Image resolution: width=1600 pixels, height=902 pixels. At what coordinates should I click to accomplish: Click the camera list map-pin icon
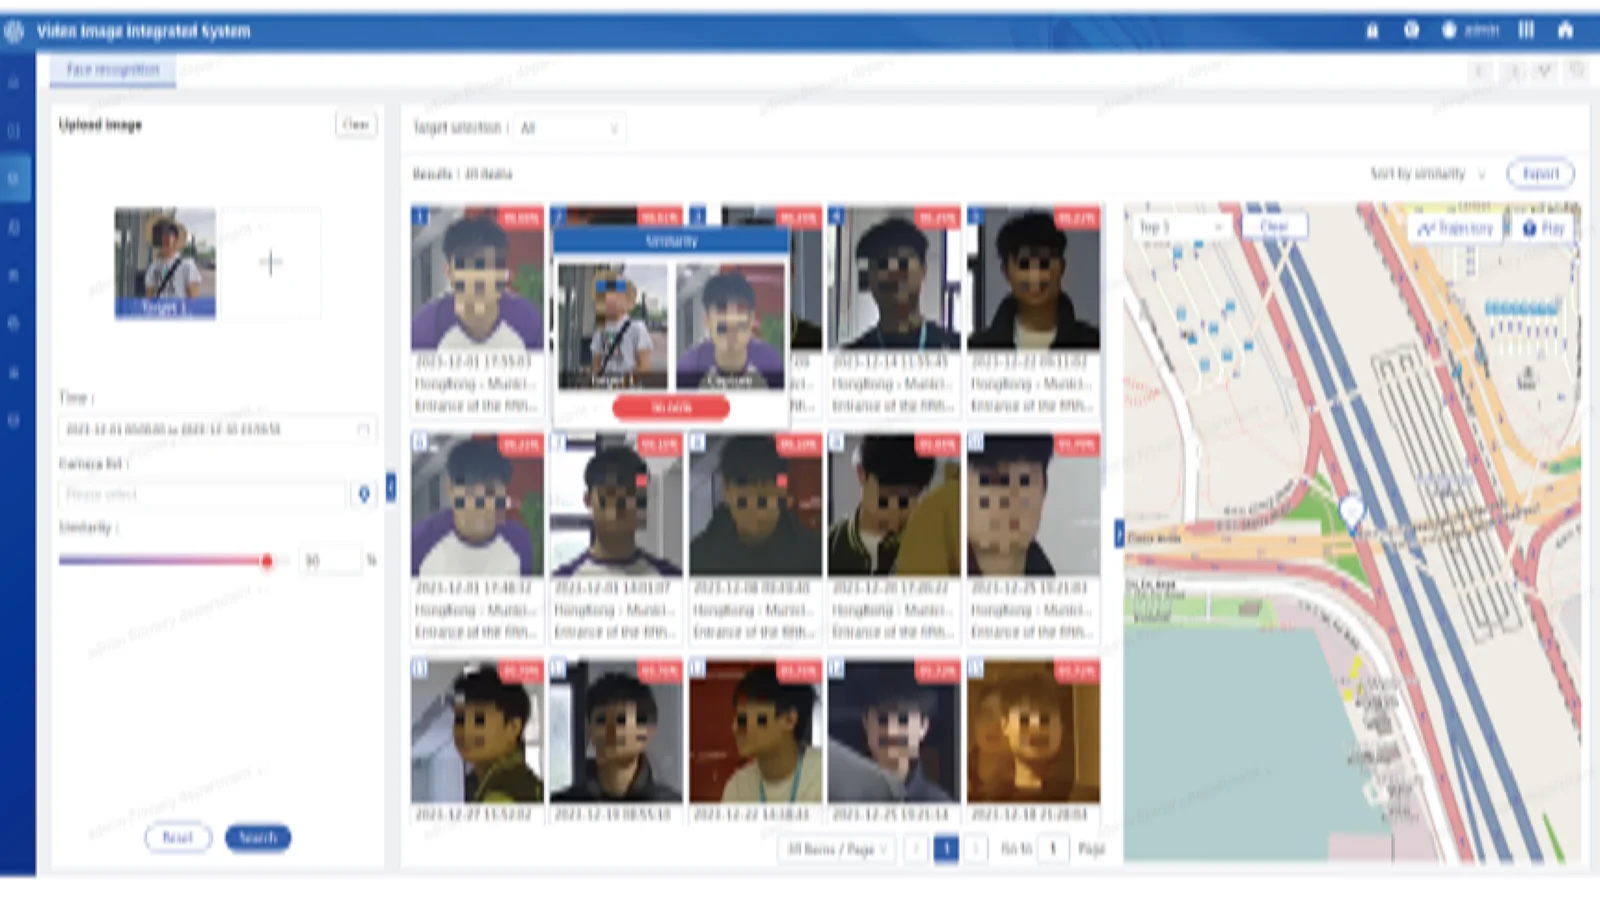[364, 494]
